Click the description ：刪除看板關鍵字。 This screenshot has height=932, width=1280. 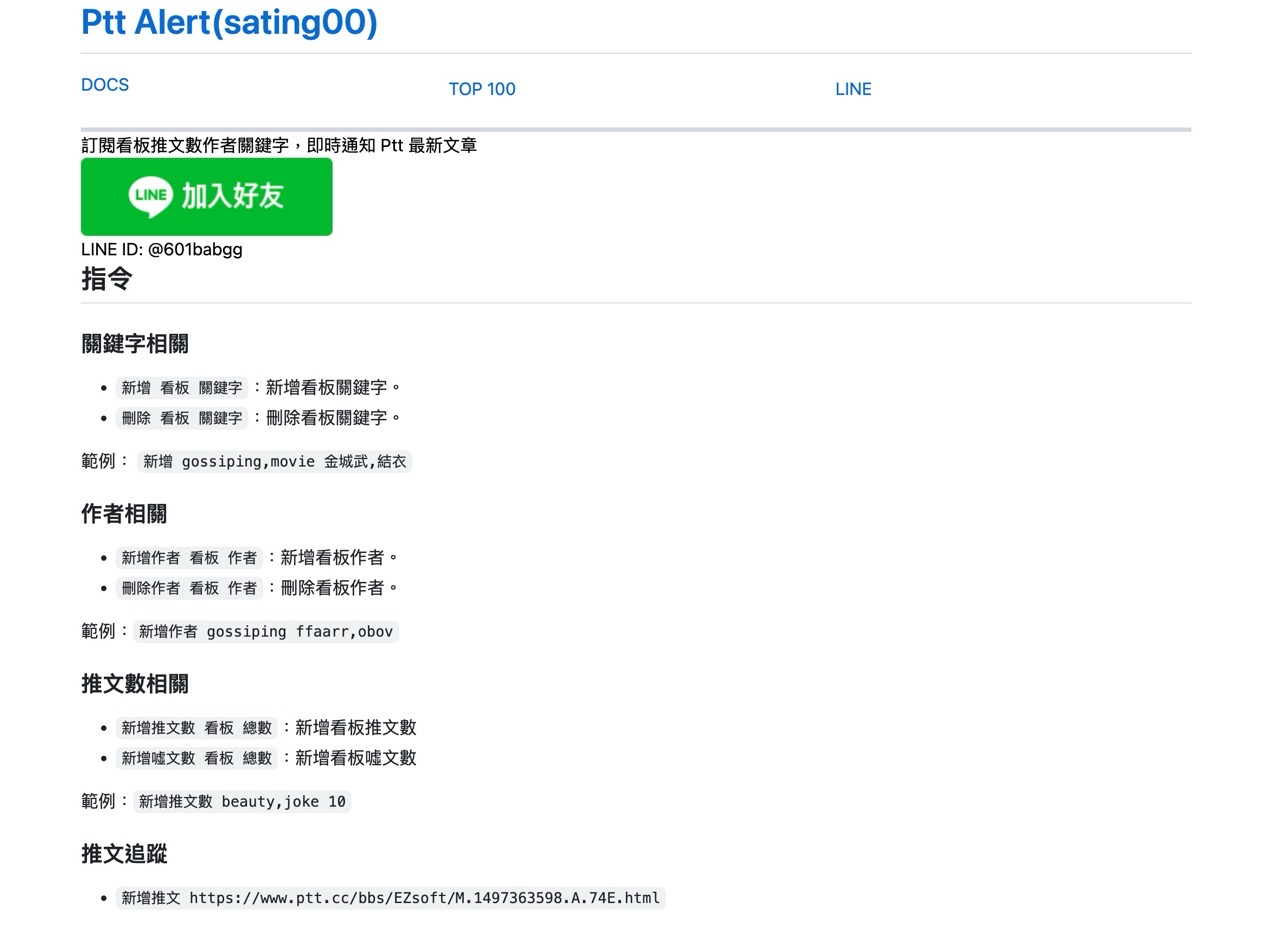click(x=325, y=418)
